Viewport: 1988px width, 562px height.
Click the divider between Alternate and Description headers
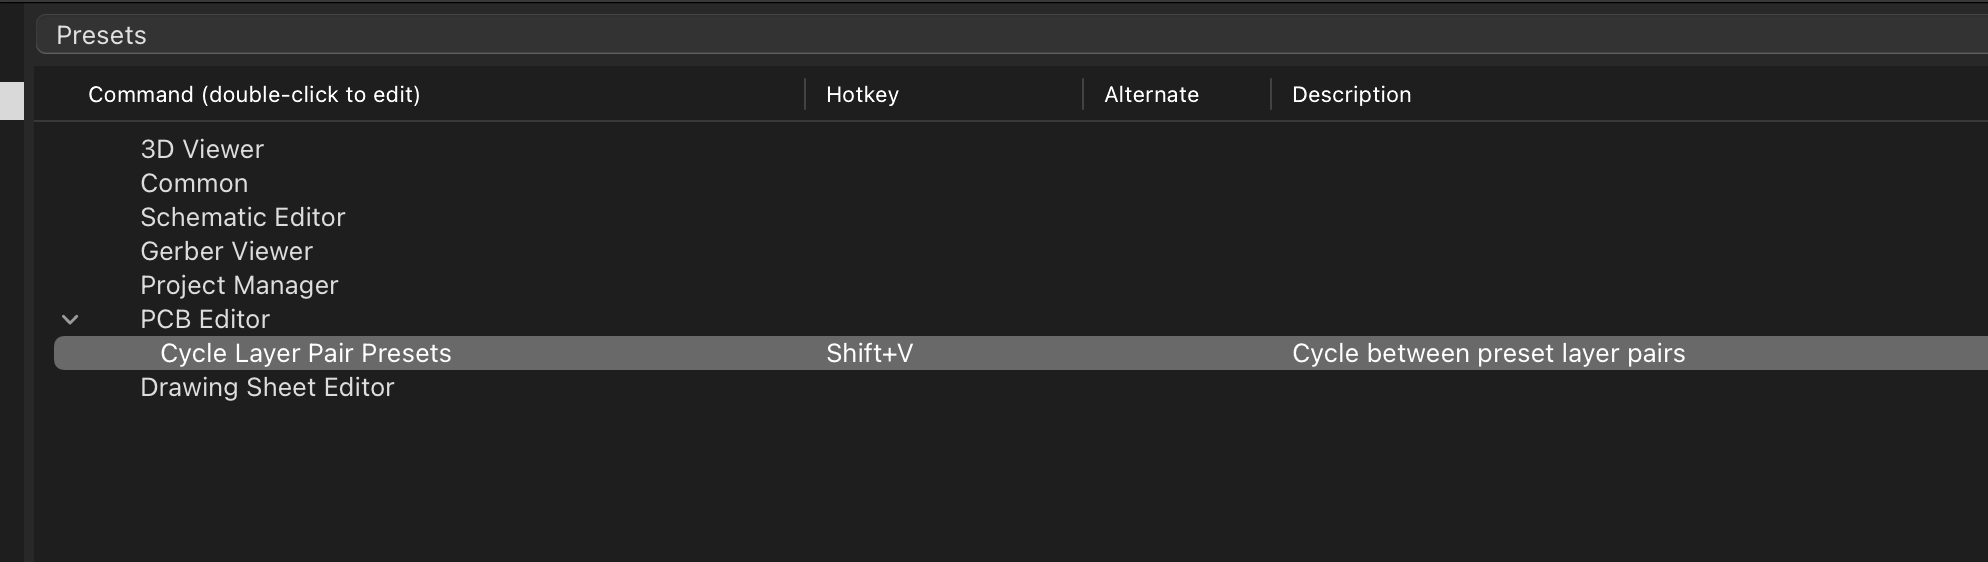1271,94
